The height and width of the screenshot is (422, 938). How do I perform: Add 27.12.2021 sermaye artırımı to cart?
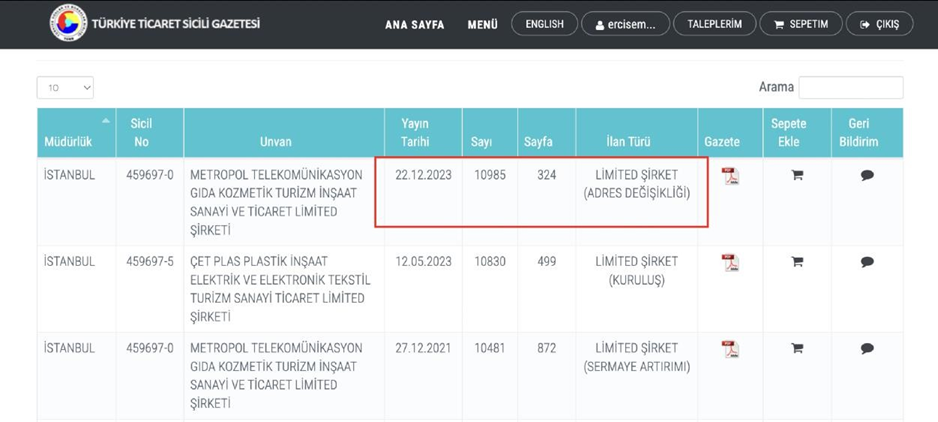(x=797, y=348)
